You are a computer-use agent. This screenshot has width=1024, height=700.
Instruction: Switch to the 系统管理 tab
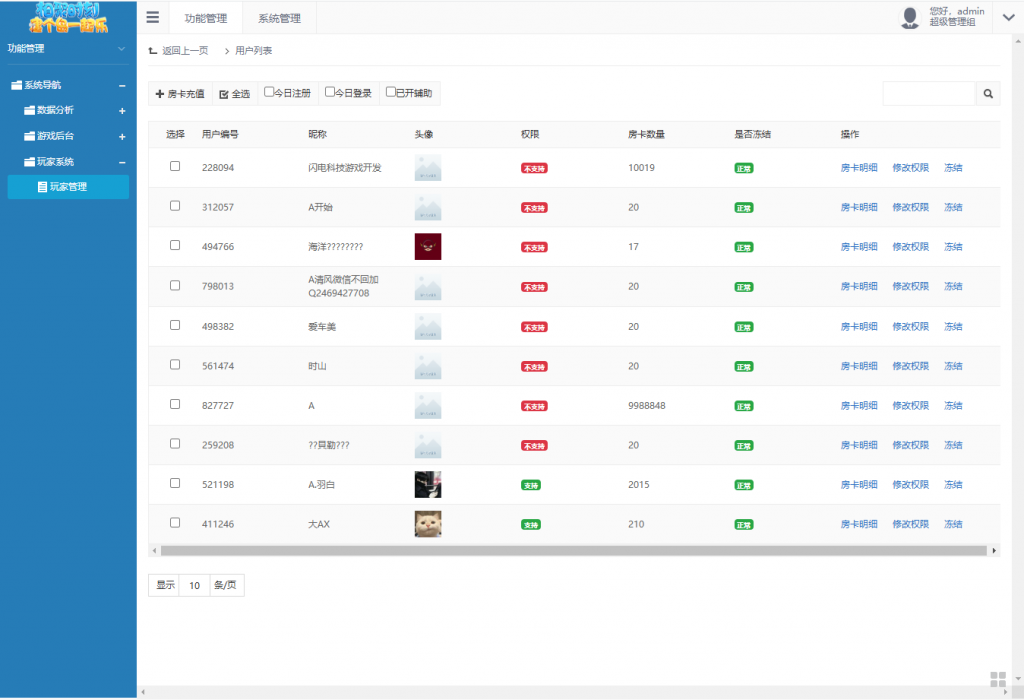click(x=277, y=17)
